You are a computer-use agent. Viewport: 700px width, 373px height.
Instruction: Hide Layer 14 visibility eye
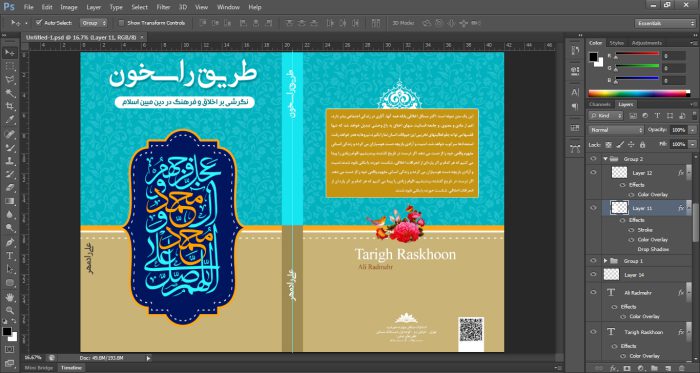[593, 274]
